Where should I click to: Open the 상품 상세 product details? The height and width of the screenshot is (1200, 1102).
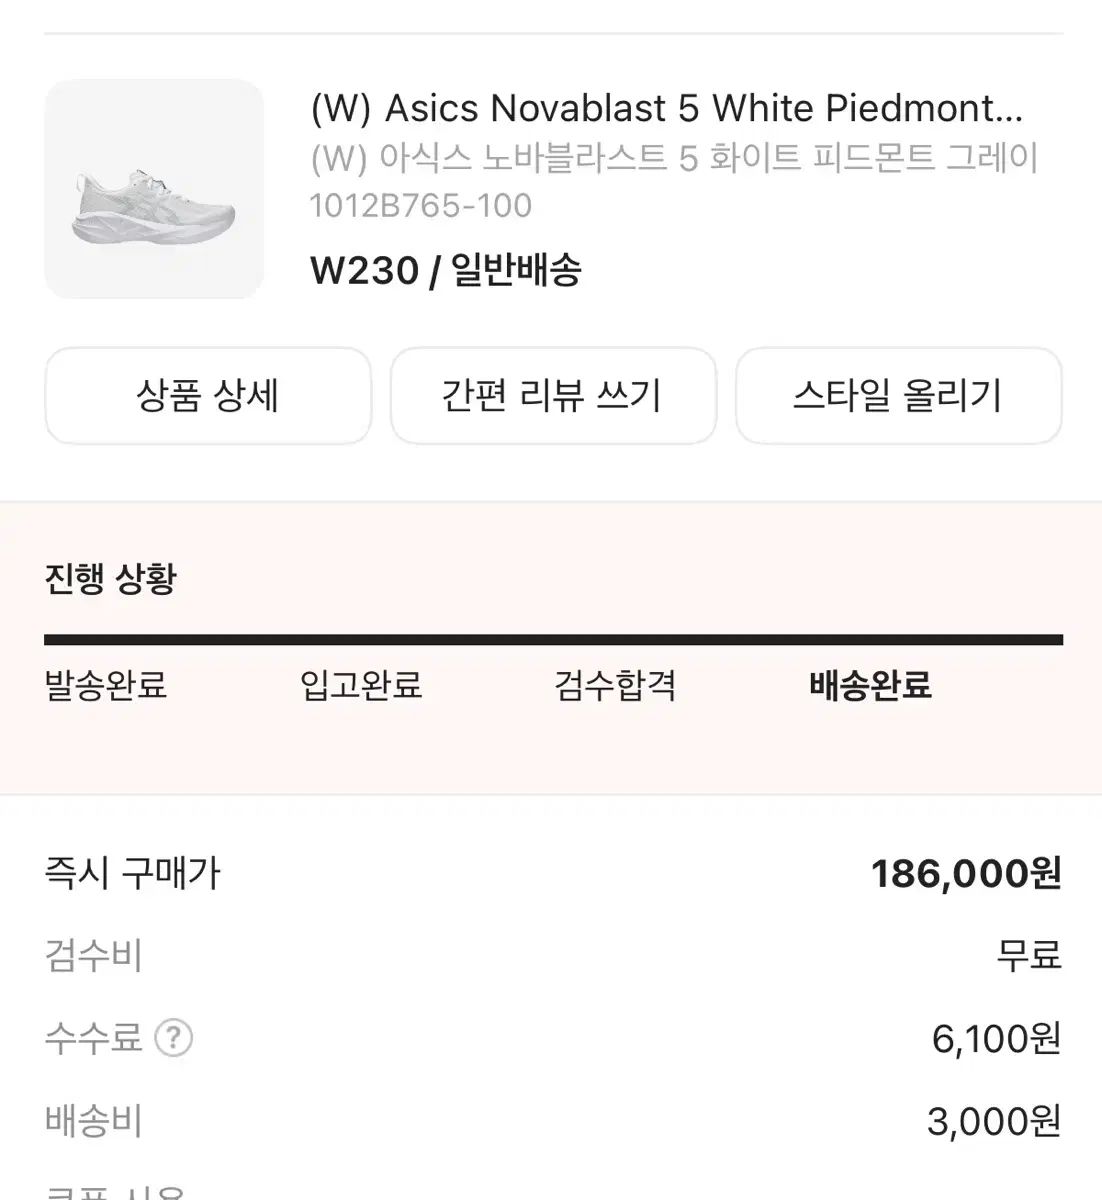tap(208, 396)
